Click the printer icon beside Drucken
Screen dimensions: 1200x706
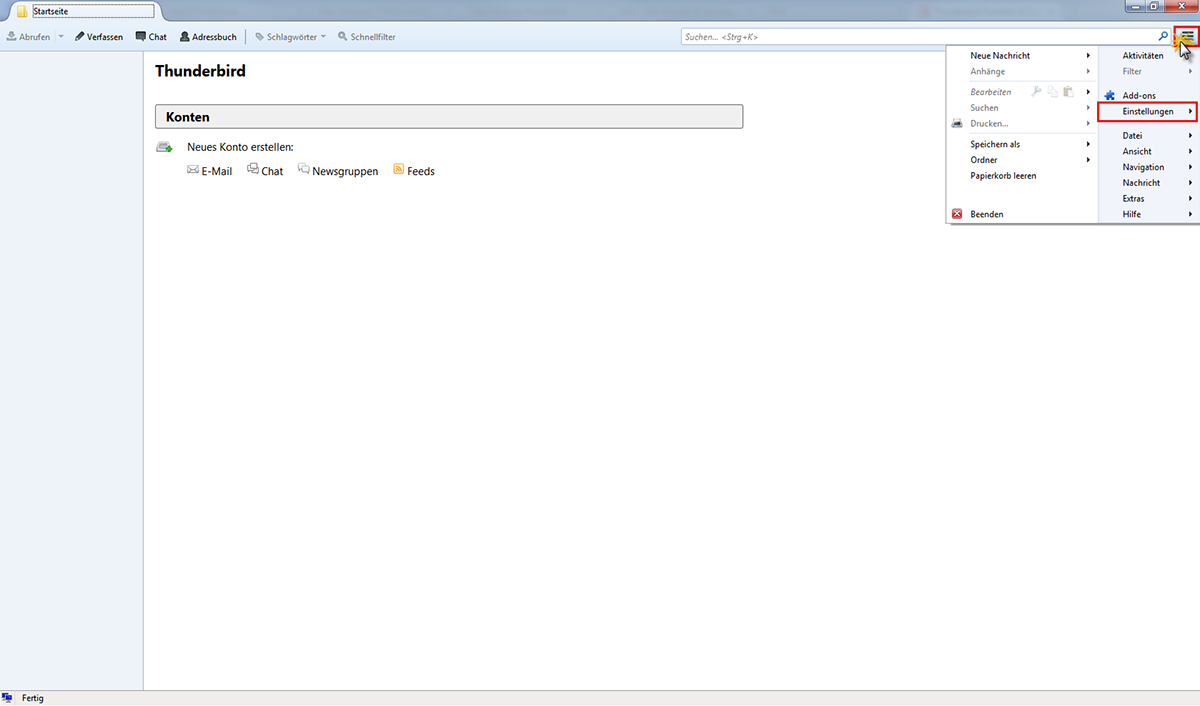pyautogui.click(x=957, y=123)
